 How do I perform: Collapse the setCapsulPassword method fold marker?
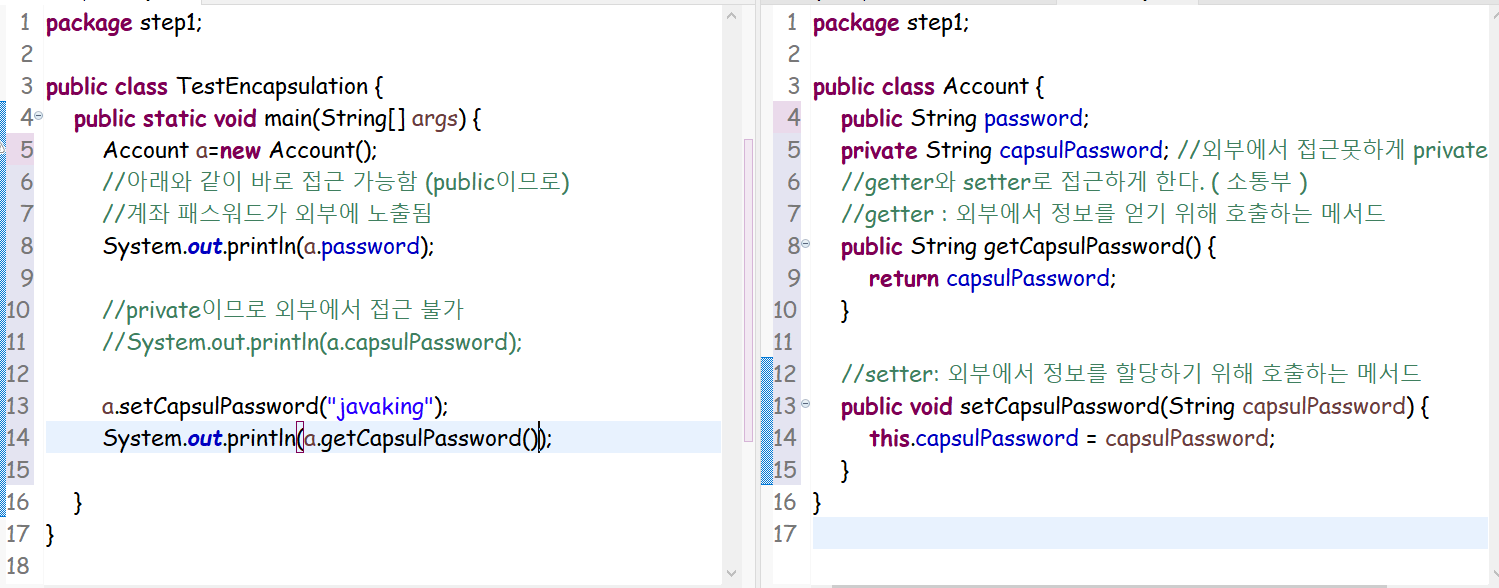[806, 405]
